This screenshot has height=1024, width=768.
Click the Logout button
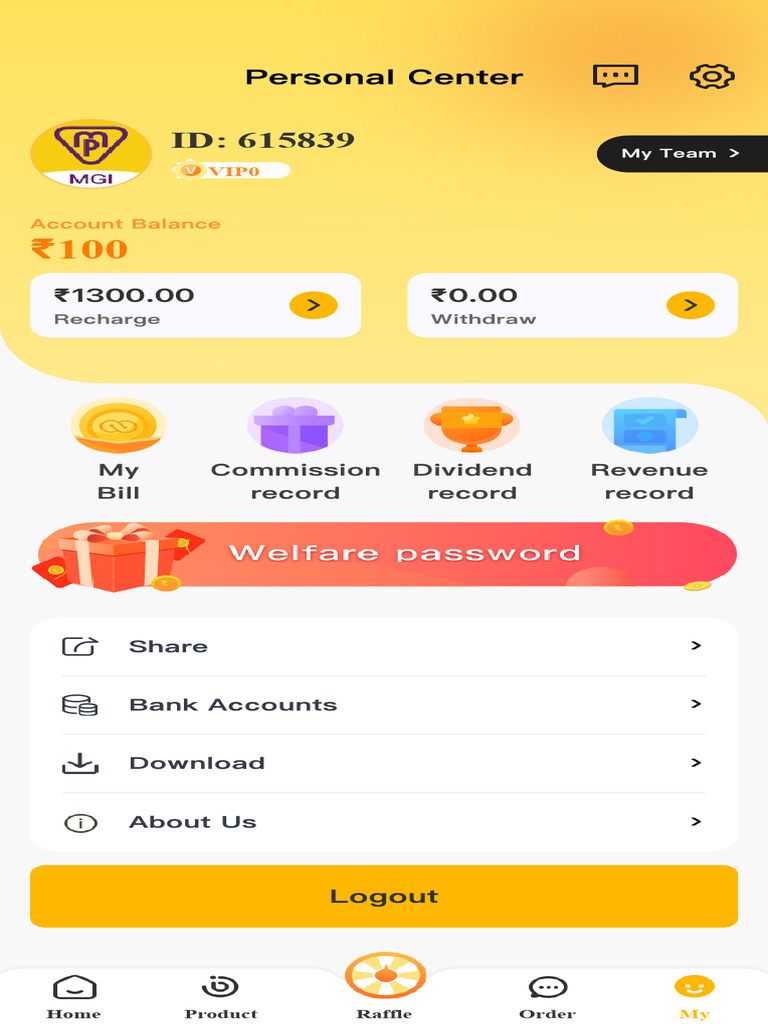tap(384, 896)
